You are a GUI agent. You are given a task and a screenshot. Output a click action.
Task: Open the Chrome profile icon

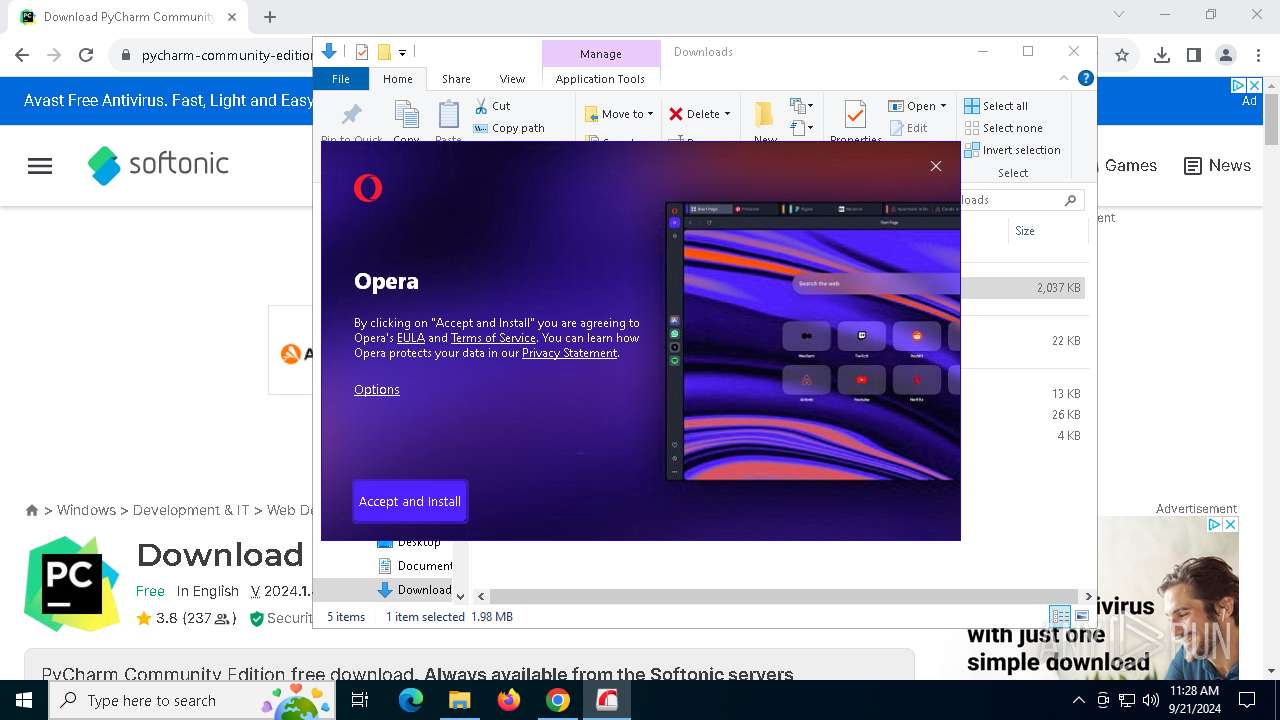[x=1225, y=55]
